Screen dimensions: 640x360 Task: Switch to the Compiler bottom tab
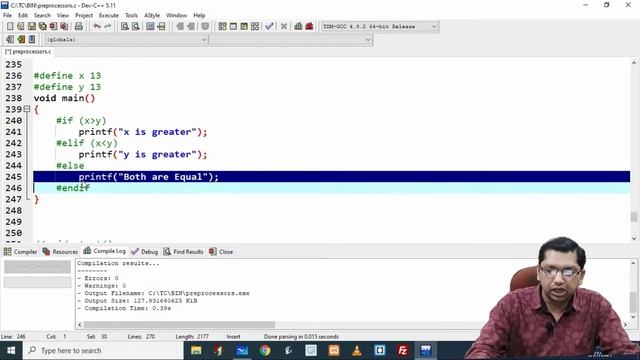pos(20,252)
